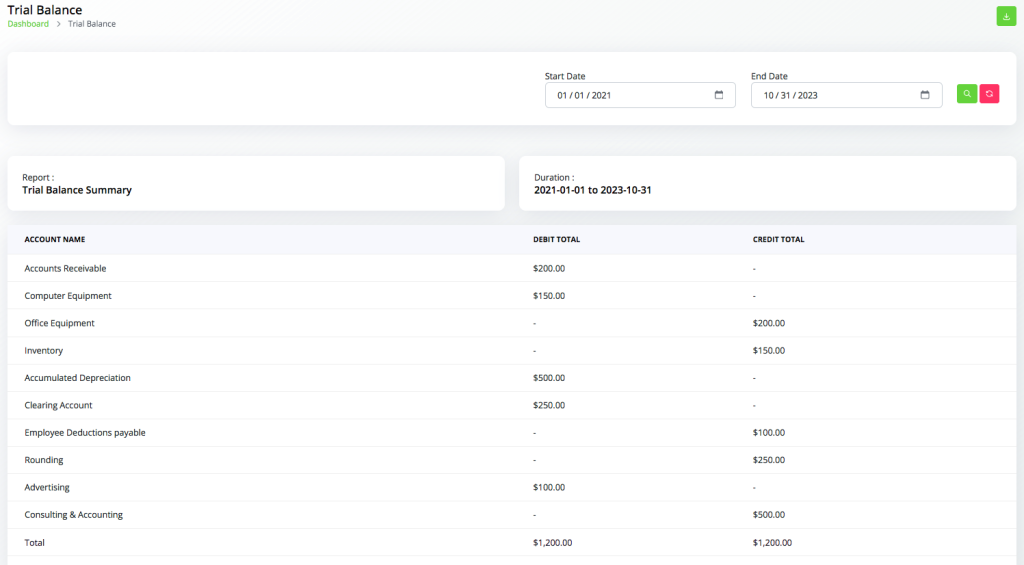Click the green download report icon
1024x565 pixels.
pos(1006,16)
